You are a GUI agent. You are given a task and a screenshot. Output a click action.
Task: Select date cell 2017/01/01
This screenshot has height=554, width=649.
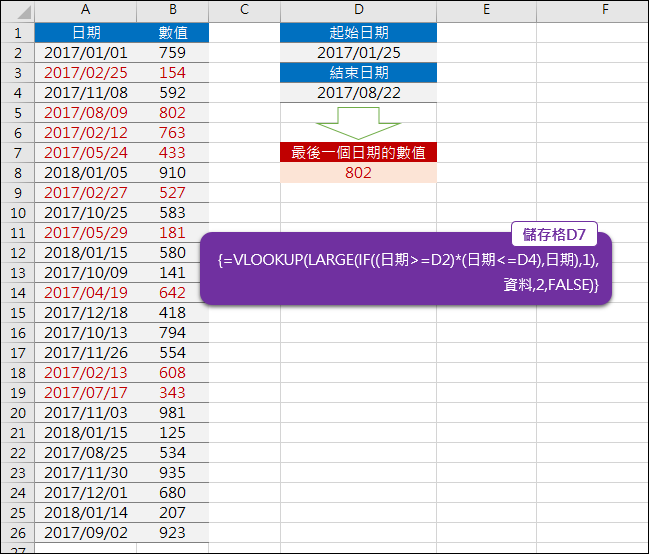point(86,53)
